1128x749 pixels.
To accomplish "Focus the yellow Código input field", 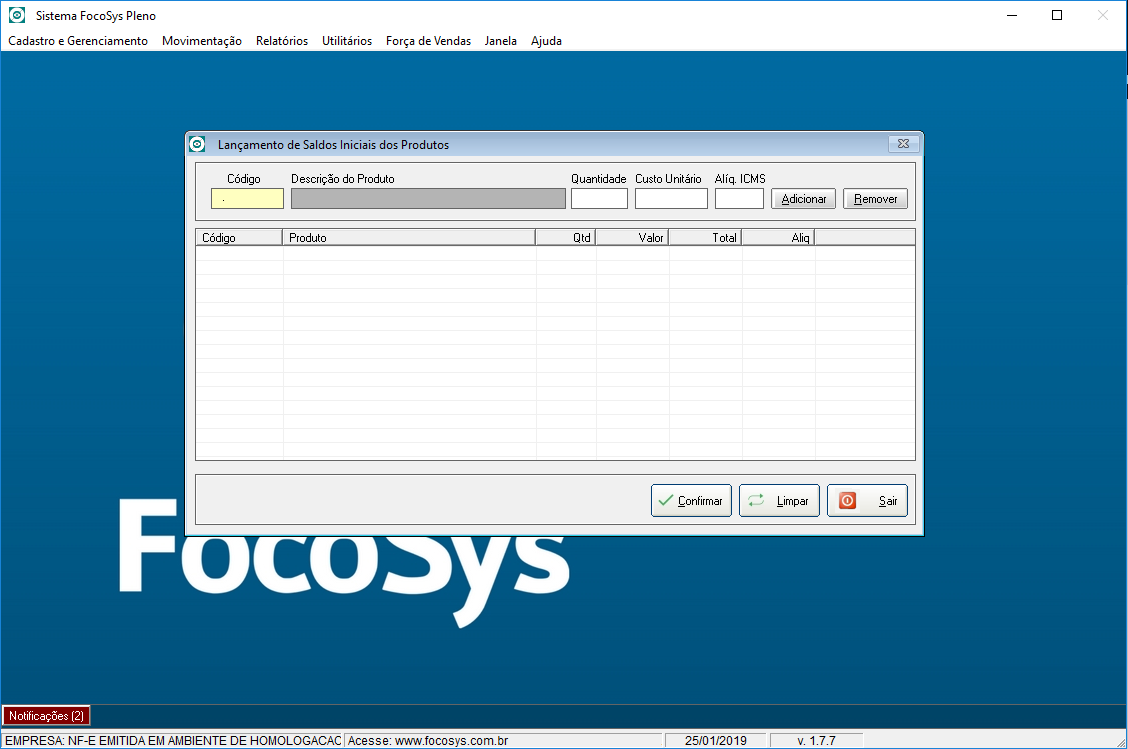I will click(247, 199).
